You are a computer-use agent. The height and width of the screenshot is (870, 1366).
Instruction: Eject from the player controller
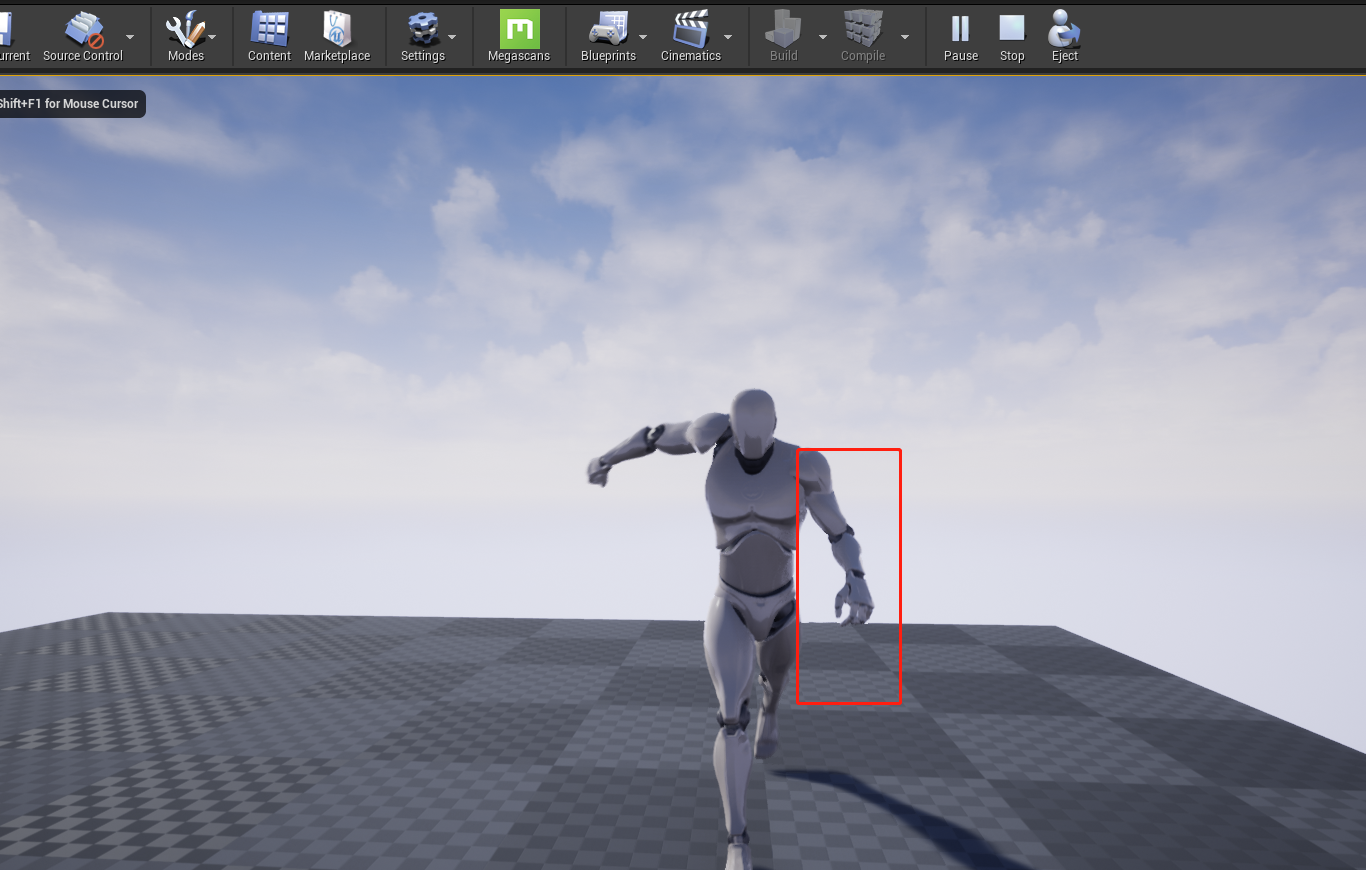pyautogui.click(x=1064, y=36)
